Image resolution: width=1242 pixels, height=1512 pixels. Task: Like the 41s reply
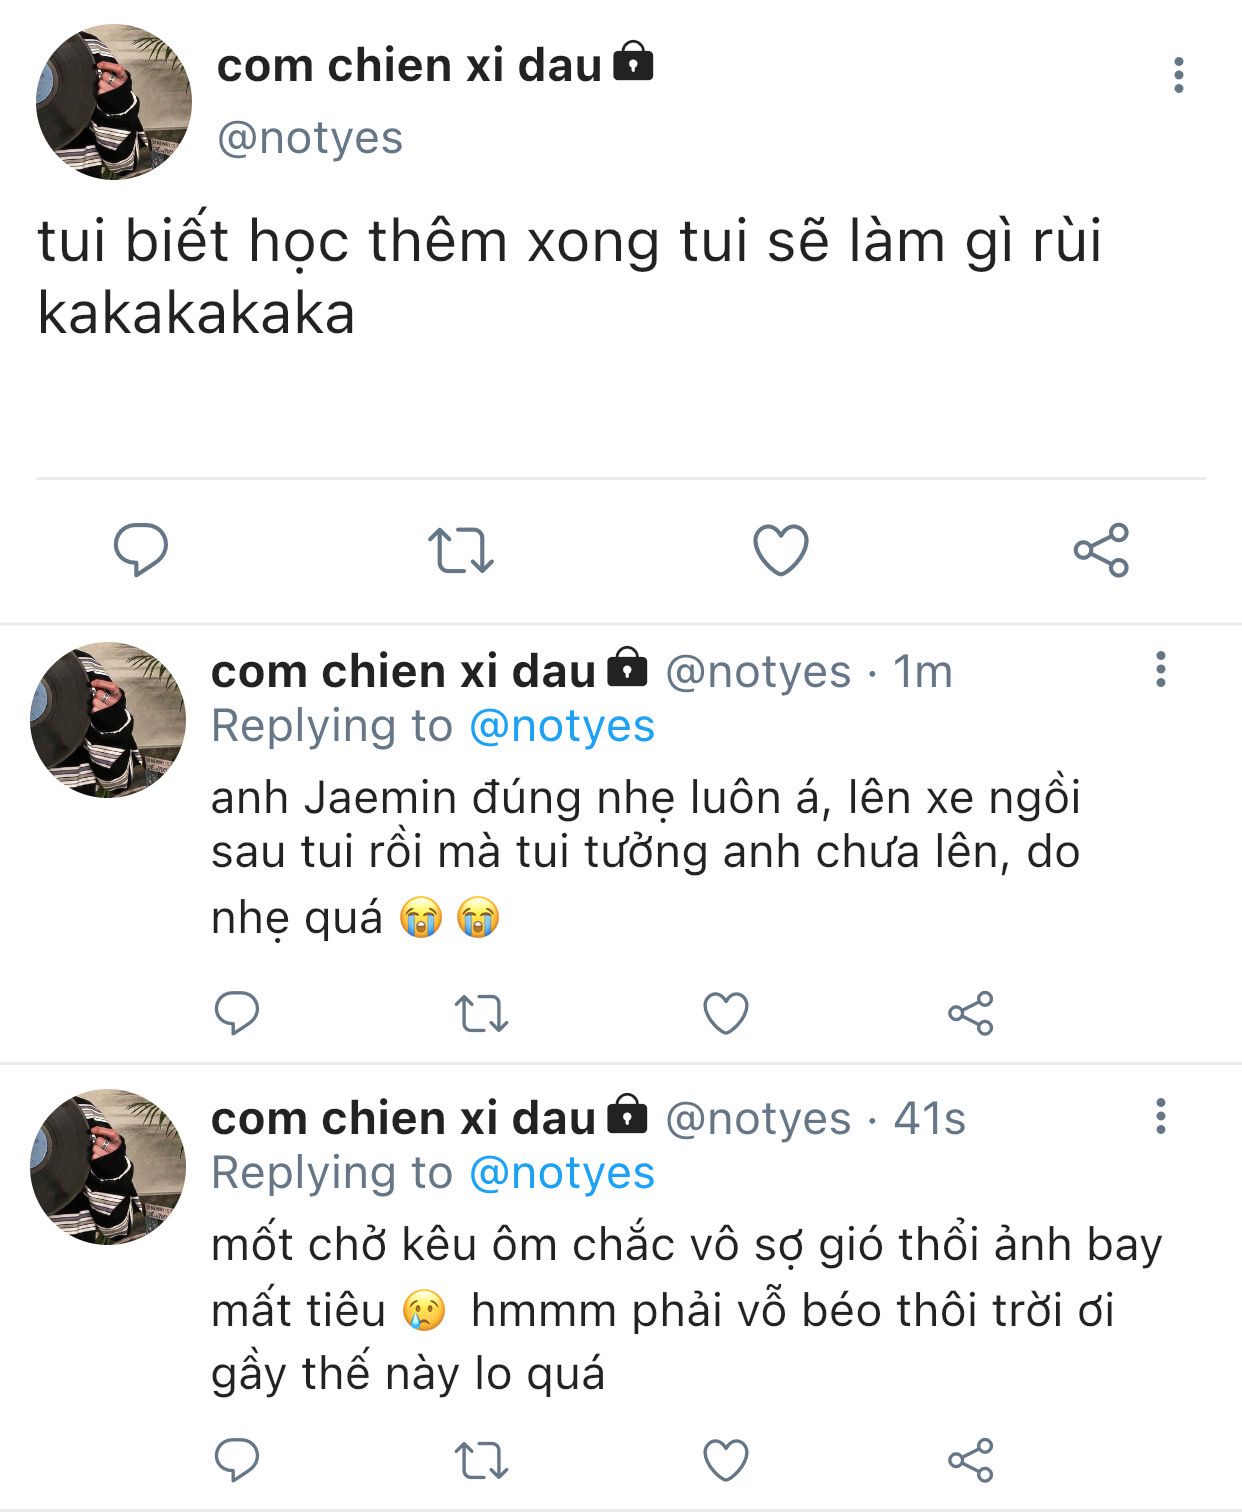pyautogui.click(x=726, y=1460)
